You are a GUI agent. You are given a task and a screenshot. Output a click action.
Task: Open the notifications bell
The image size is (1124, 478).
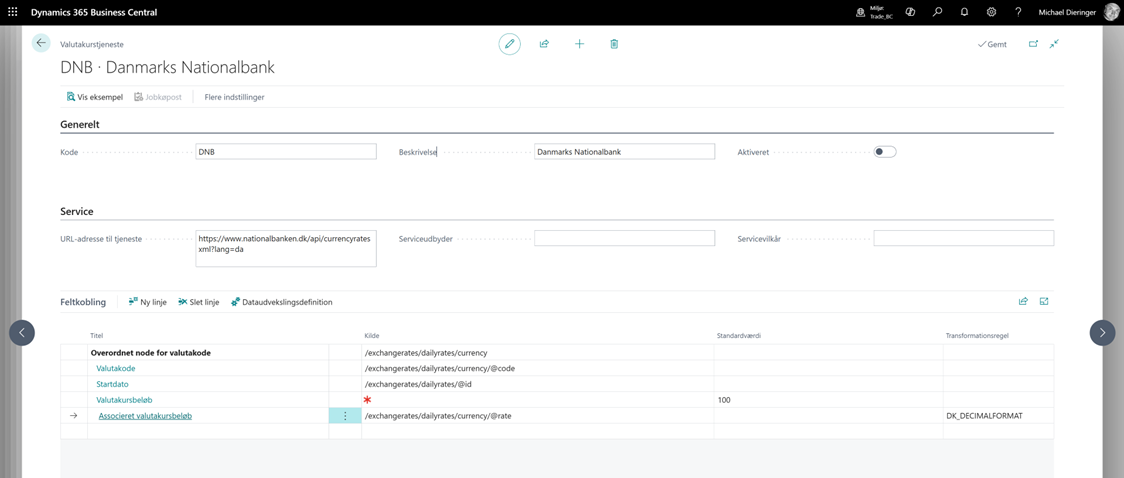pos(964,12)
